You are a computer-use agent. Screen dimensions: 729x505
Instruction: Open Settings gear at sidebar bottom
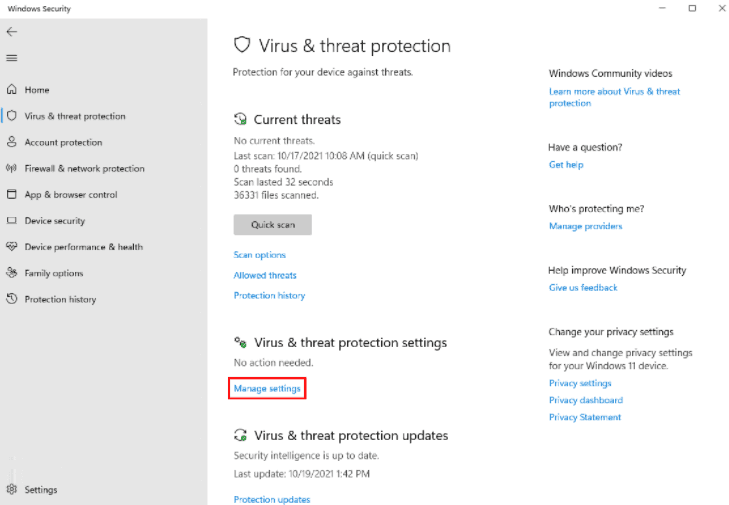point(12,489)
